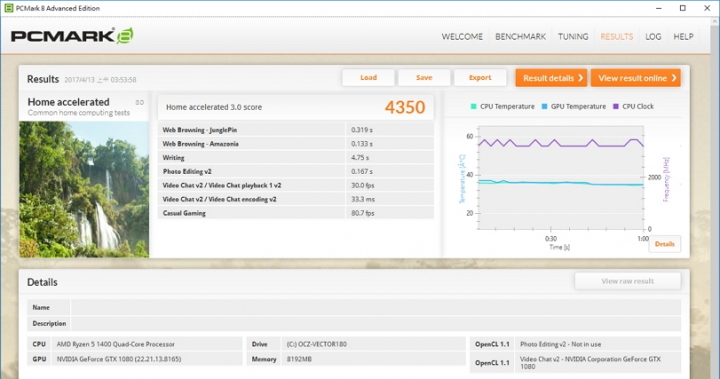720x379 pixels.
Task: Click the 30.0 fps value
Action: click(363, 186)
